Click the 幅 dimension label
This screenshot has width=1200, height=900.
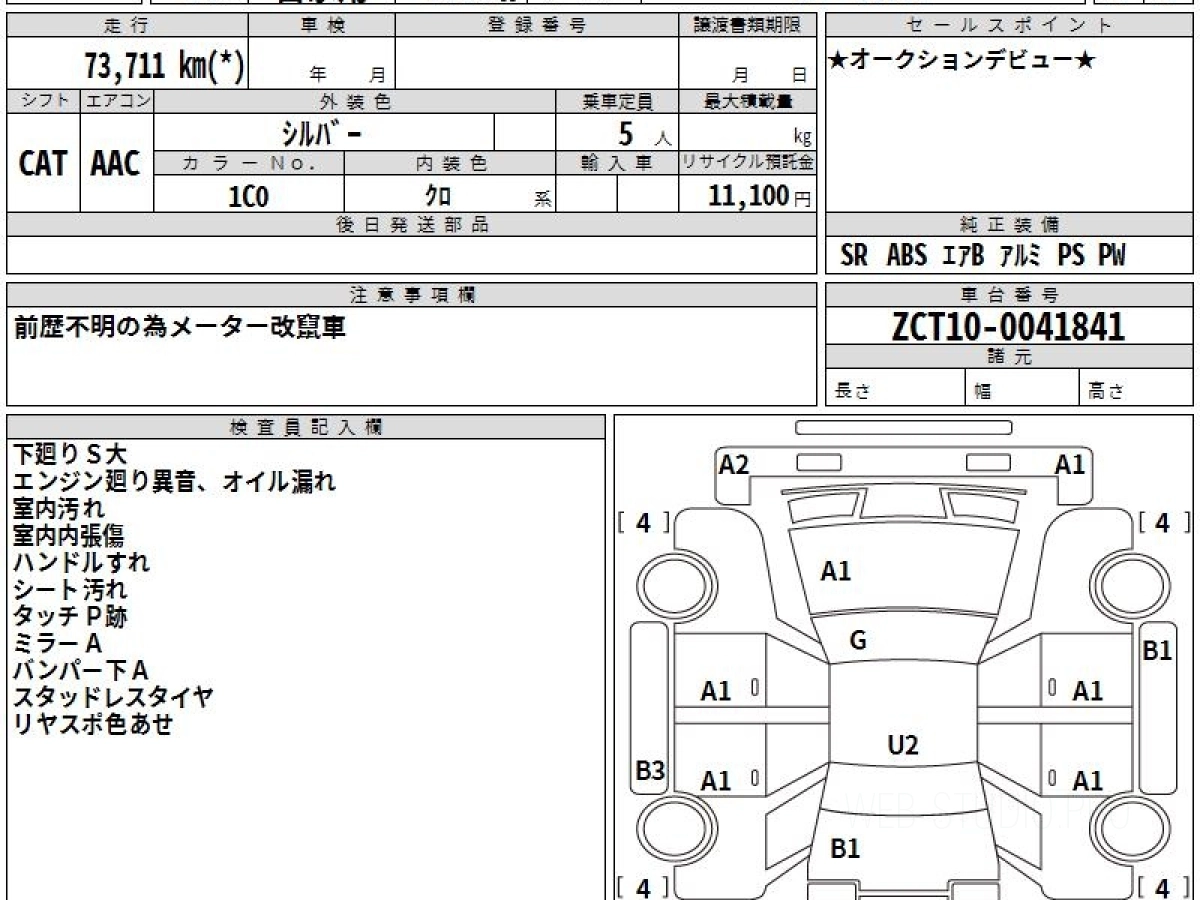tap(983, 392)
